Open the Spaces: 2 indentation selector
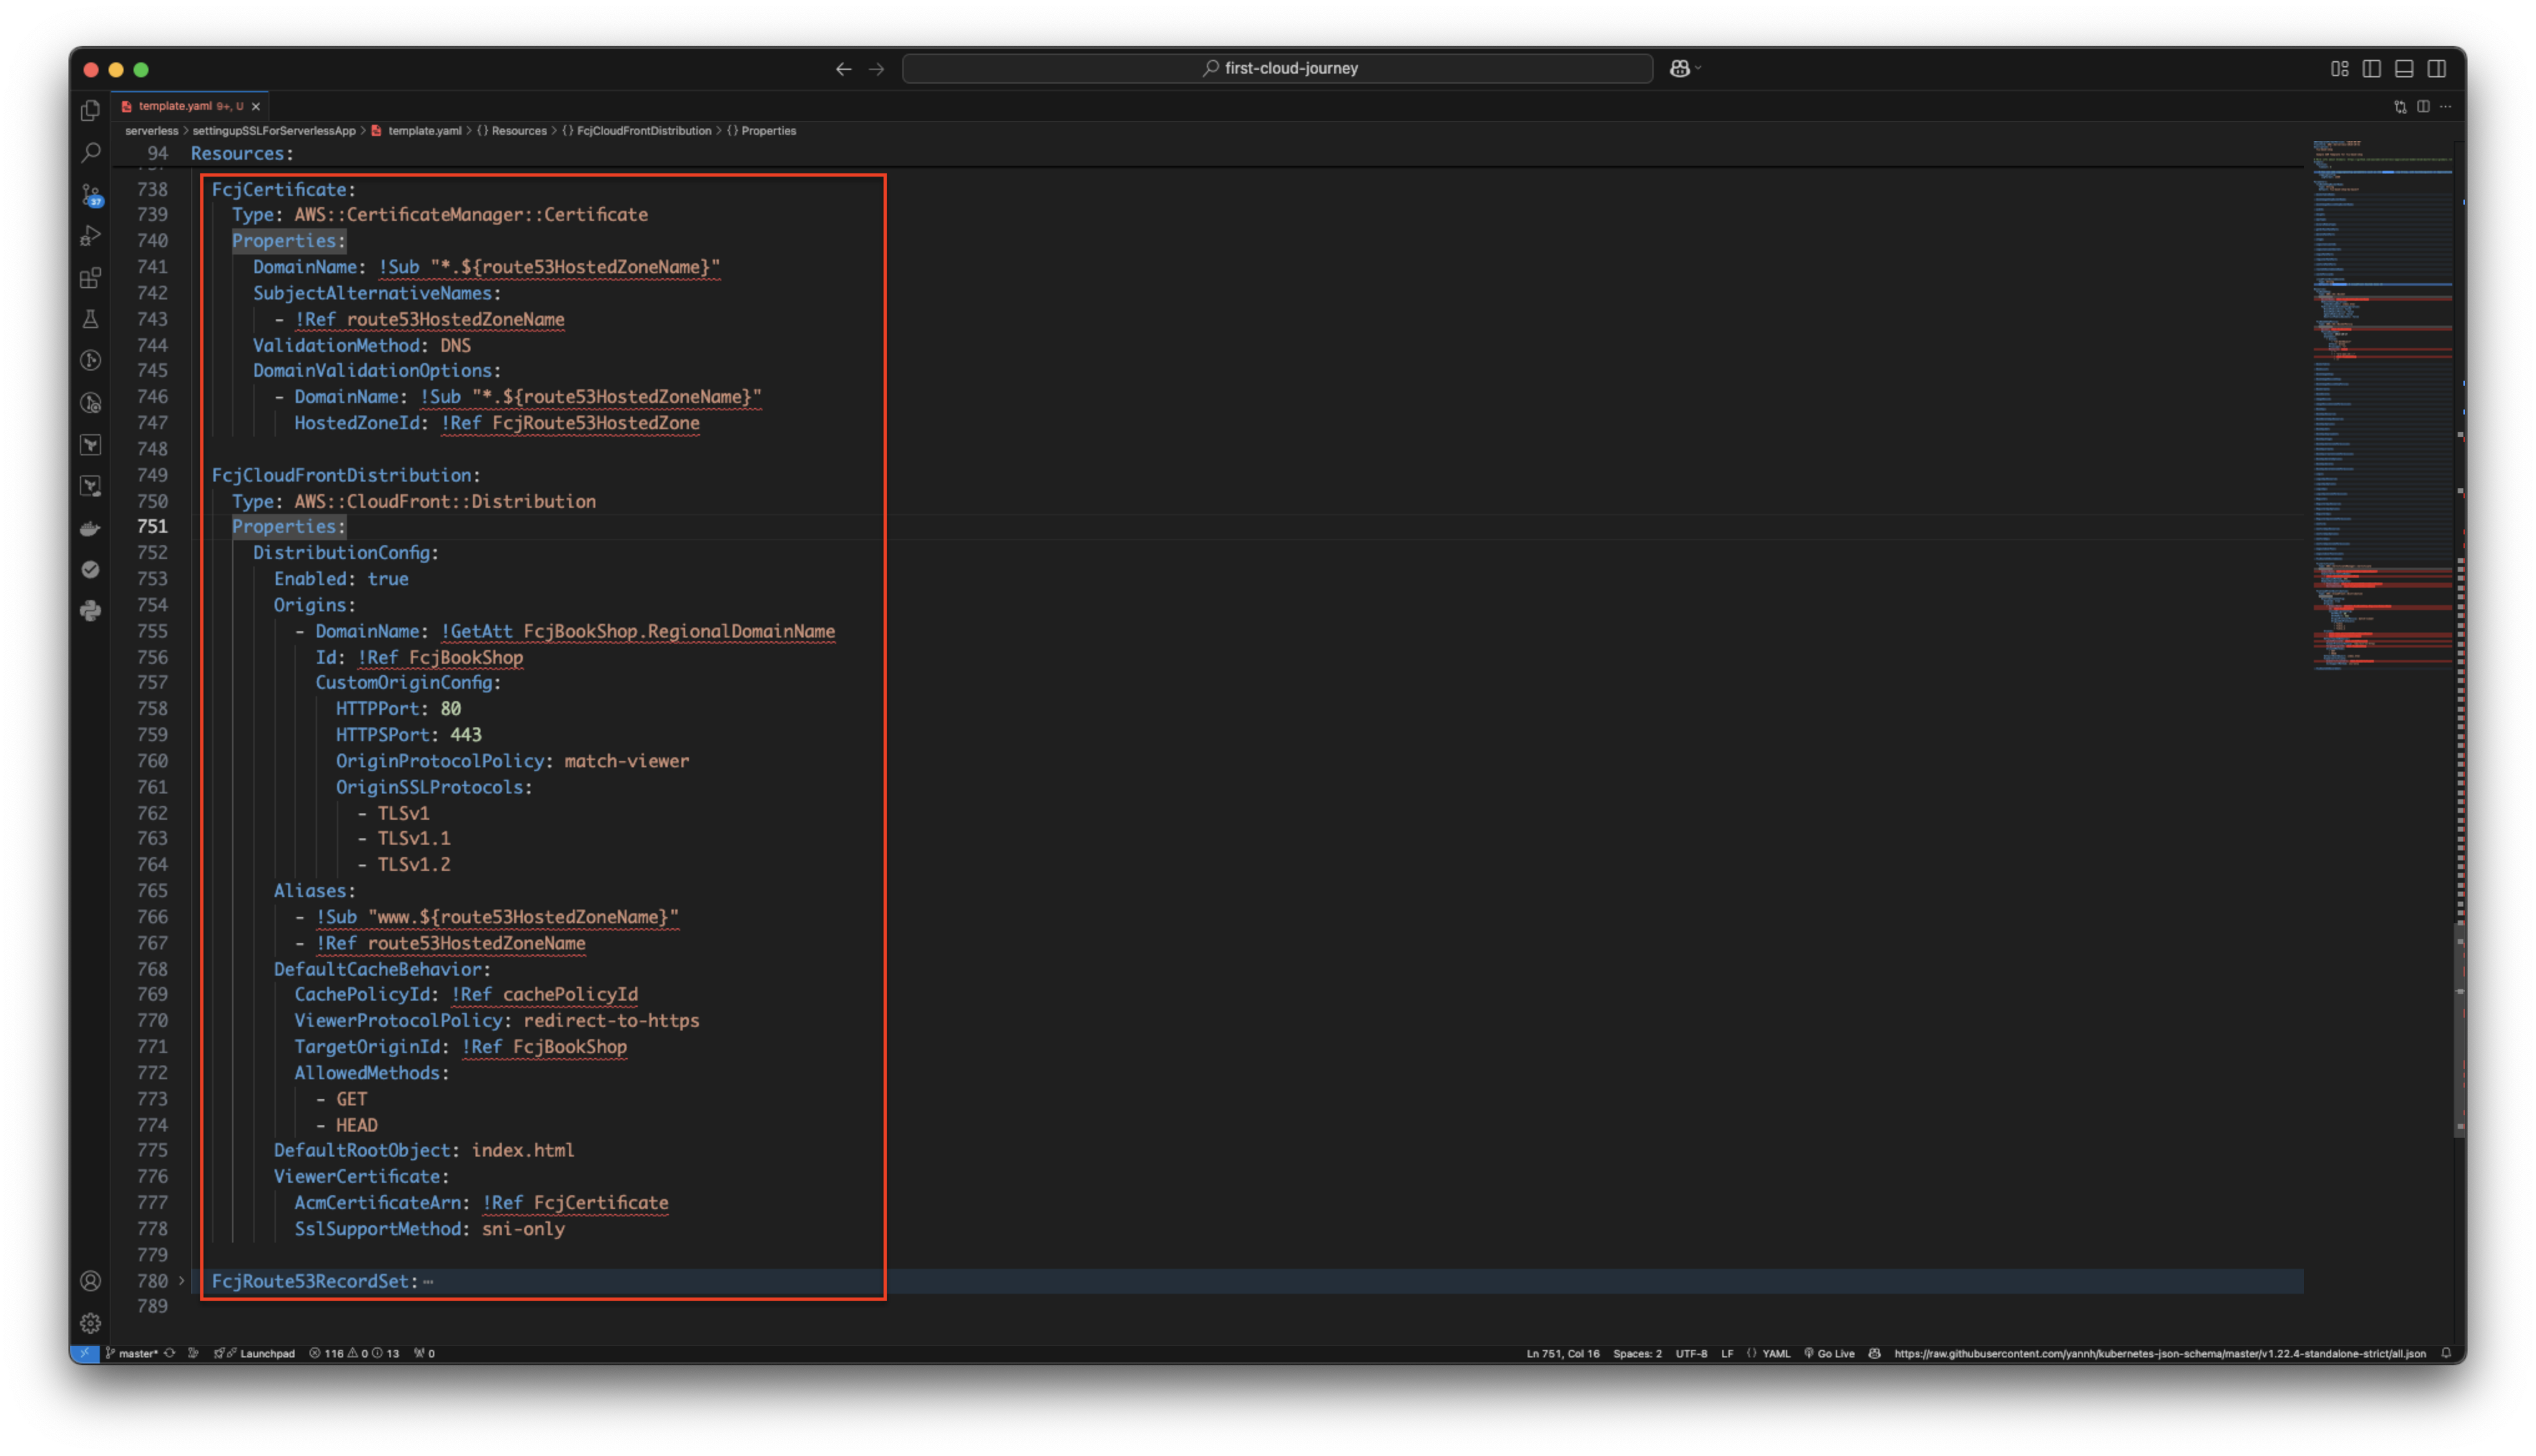This screenshot has height=1456, width=2536. point(1637,1353)
